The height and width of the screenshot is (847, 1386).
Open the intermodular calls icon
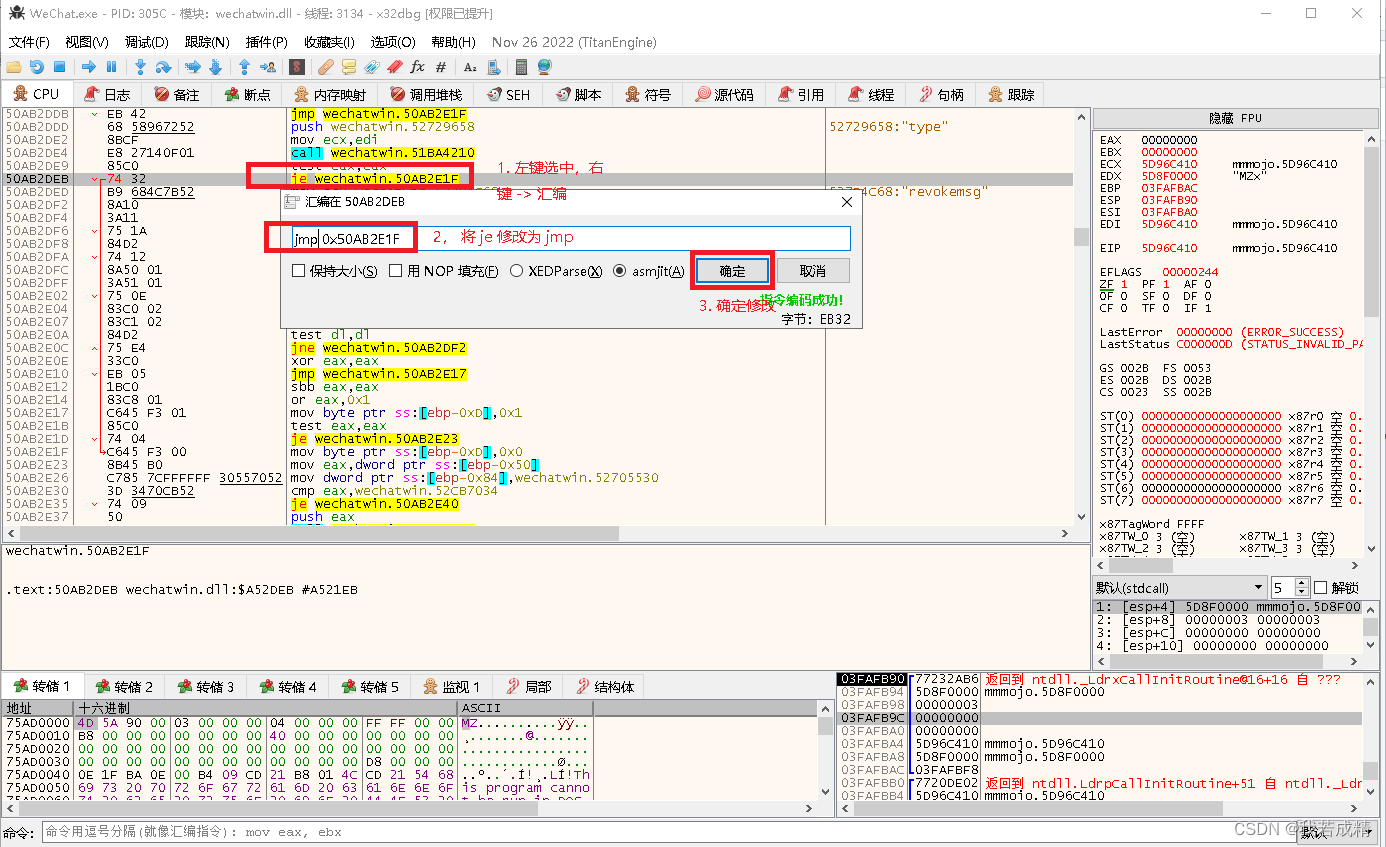[493, 67]
